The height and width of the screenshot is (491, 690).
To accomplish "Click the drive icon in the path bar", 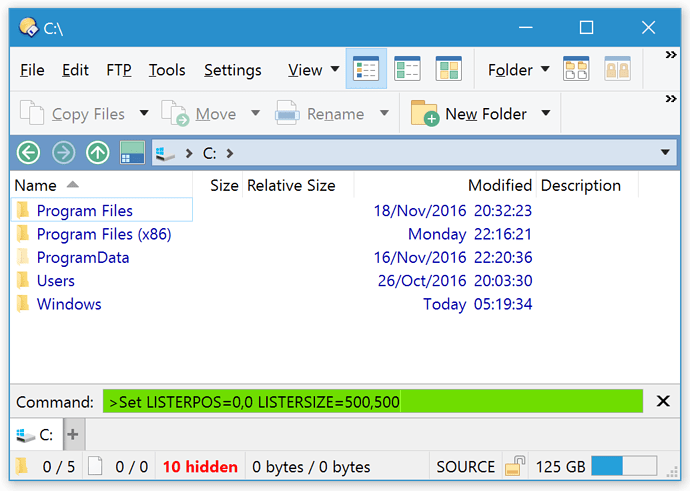I will 165,154.
